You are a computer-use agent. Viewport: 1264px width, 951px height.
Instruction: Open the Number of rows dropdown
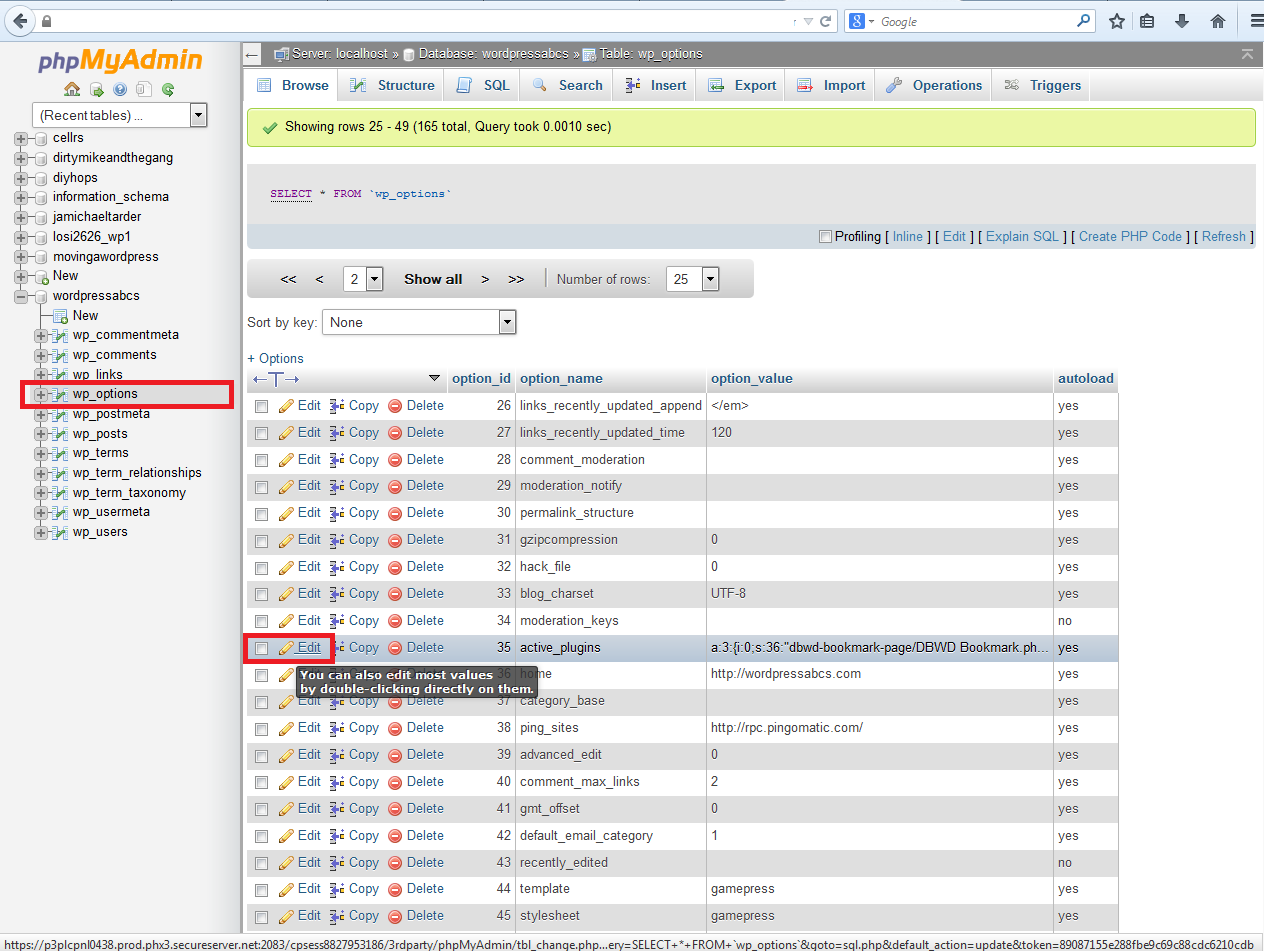click(692, 280)
